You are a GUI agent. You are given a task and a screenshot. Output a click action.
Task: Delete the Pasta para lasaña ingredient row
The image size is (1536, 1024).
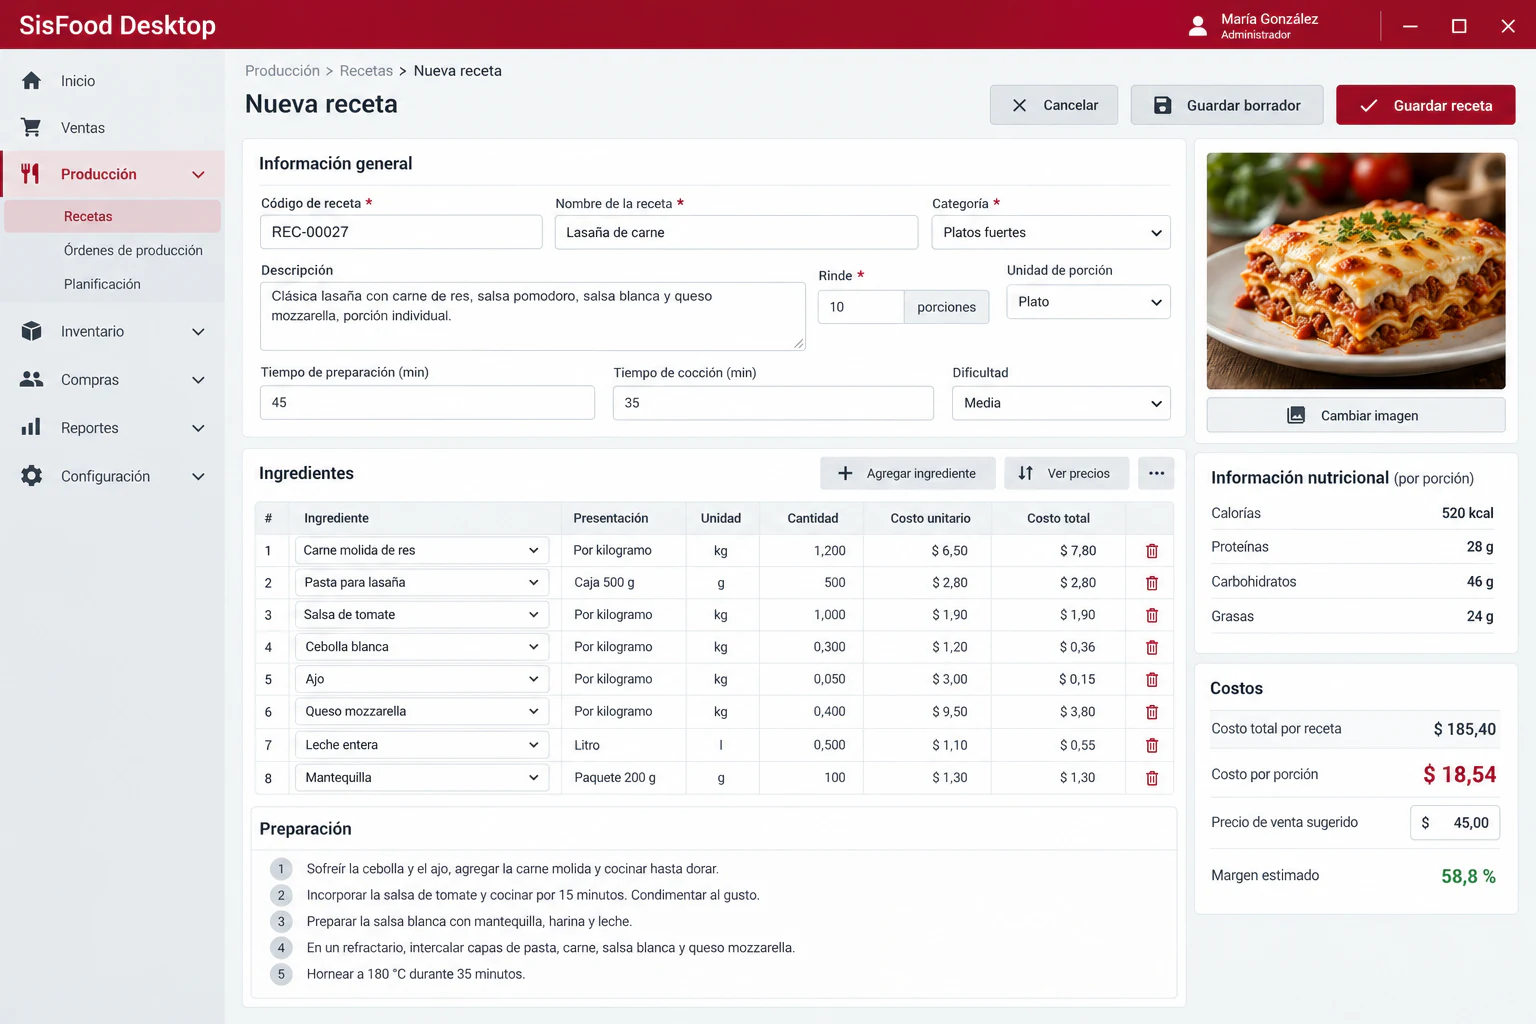(x=1152, y=583)
